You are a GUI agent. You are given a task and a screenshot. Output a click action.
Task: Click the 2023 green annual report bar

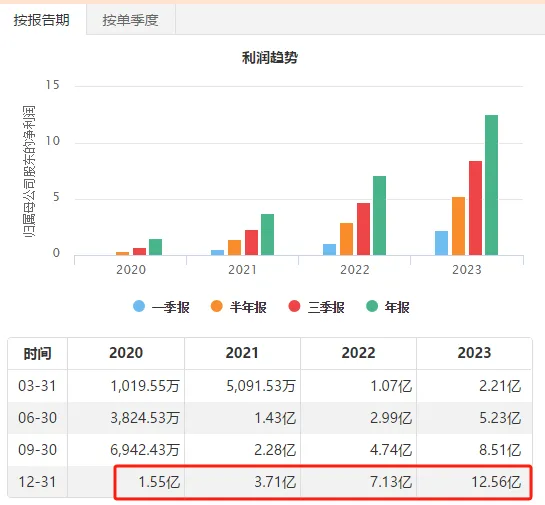click(491, 185)
